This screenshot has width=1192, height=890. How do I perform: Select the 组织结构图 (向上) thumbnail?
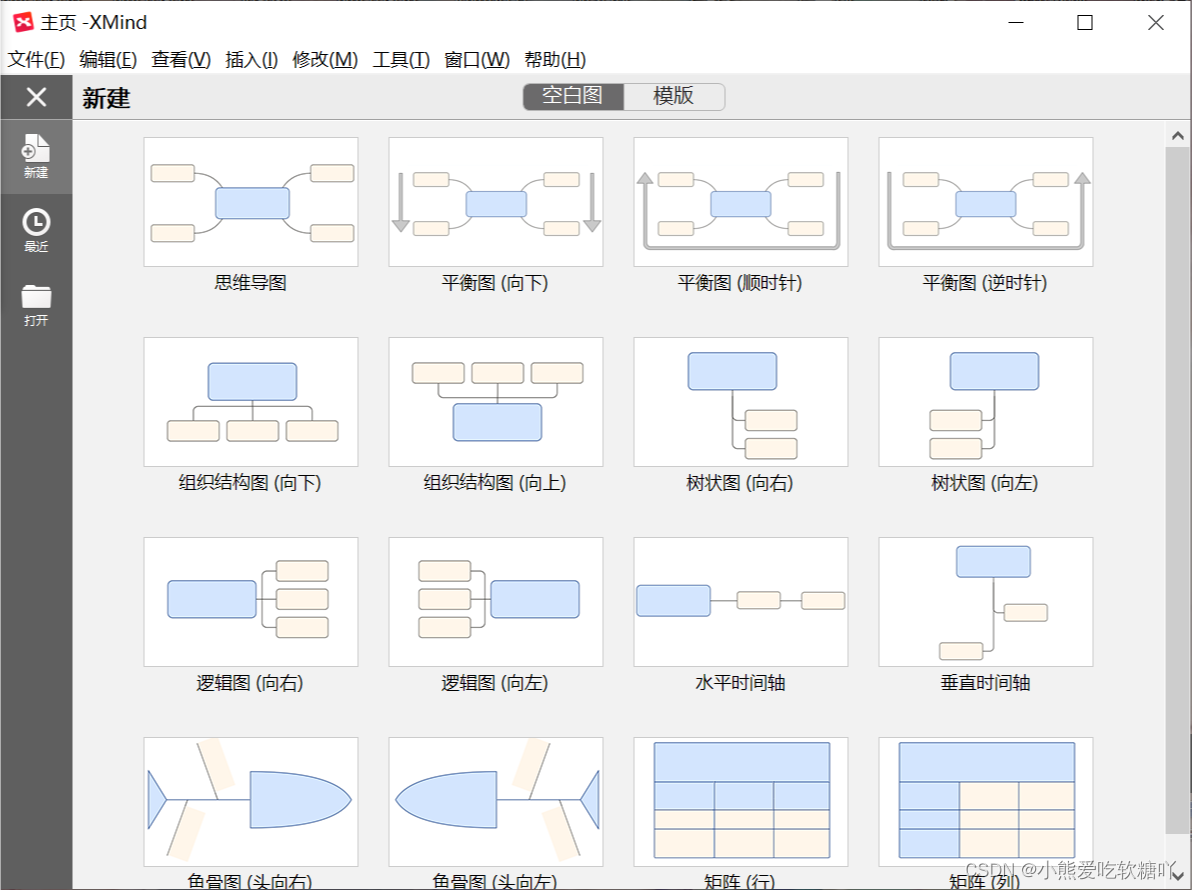[x=496, y=402]
